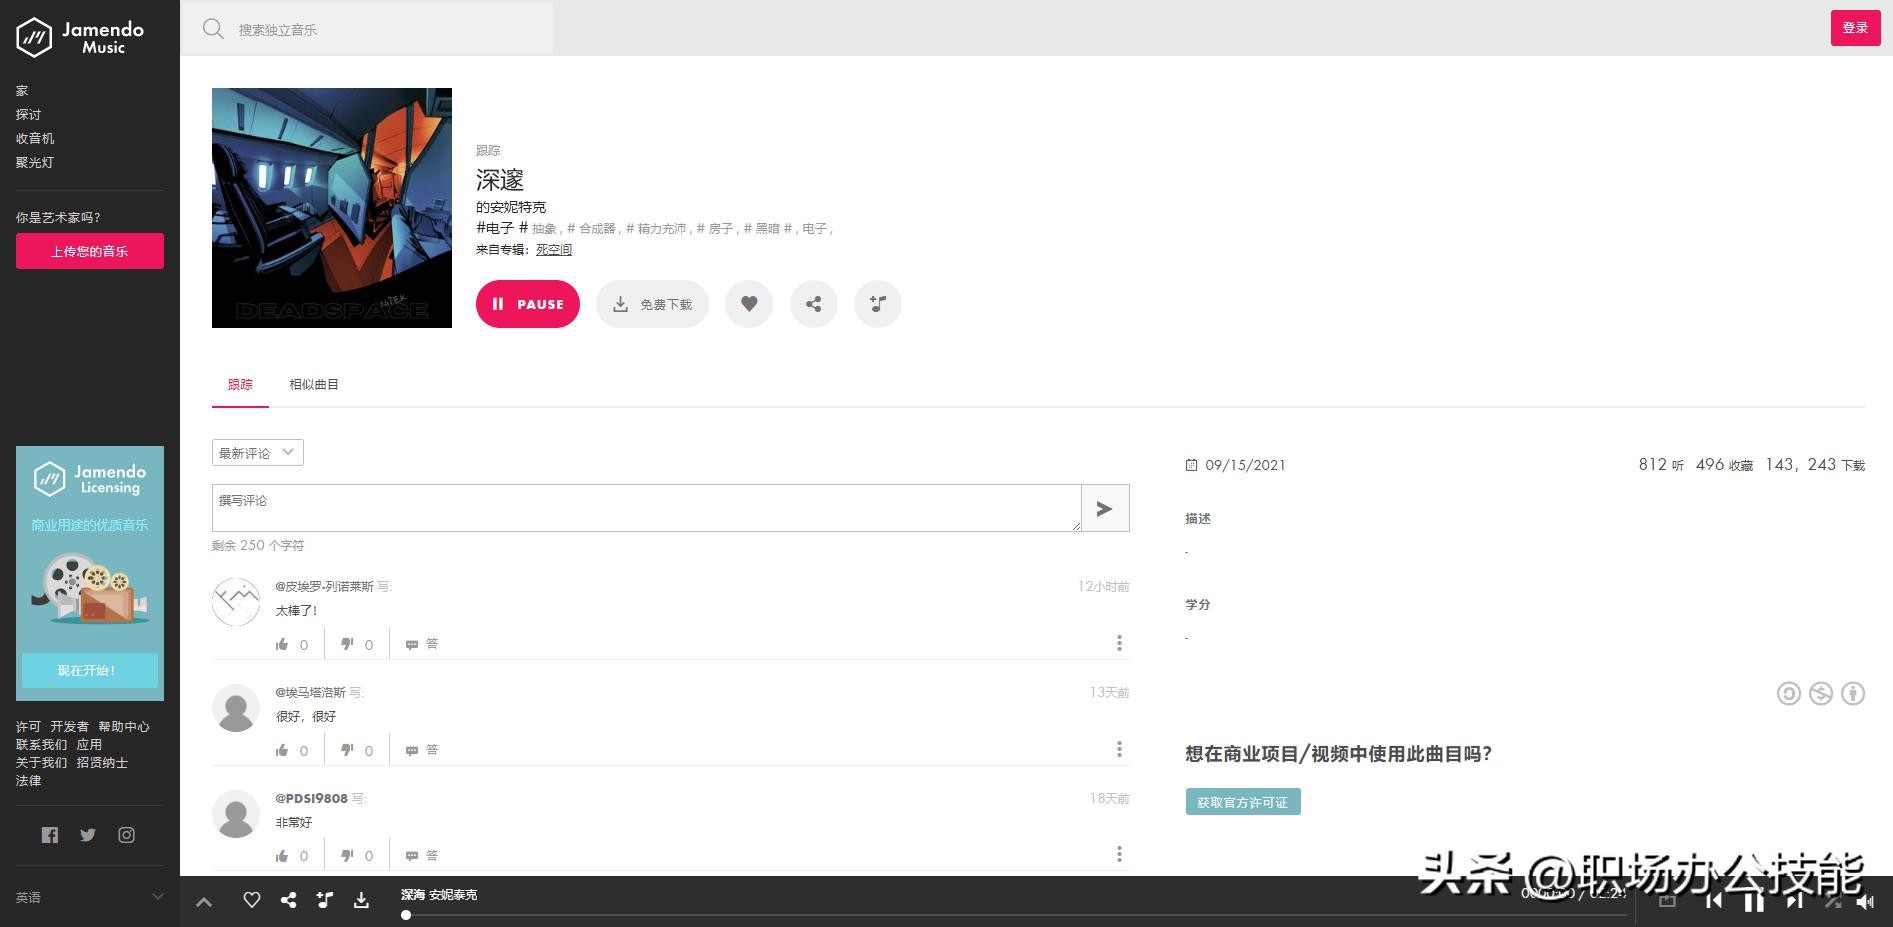Image resolution: width=1893 pixels, height=927 pixels.
Task: Click the 获取官方许可证 button
Action: [x=1242, y=802]
